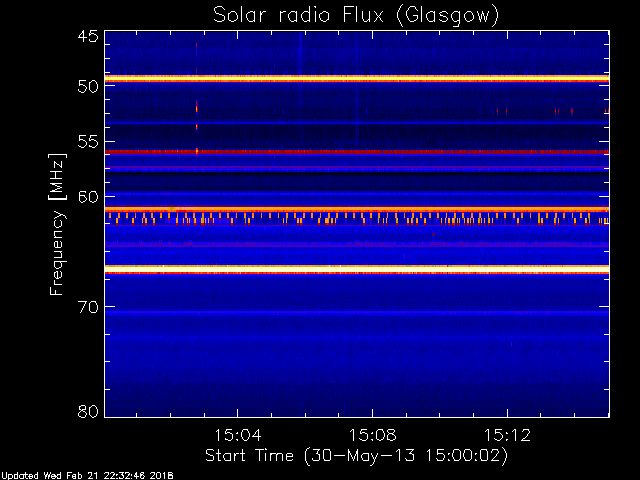The width and height of the screenshot is (640, 480).
Task: Click the '45' frequency tick label
Action: (x=88, y=37)
